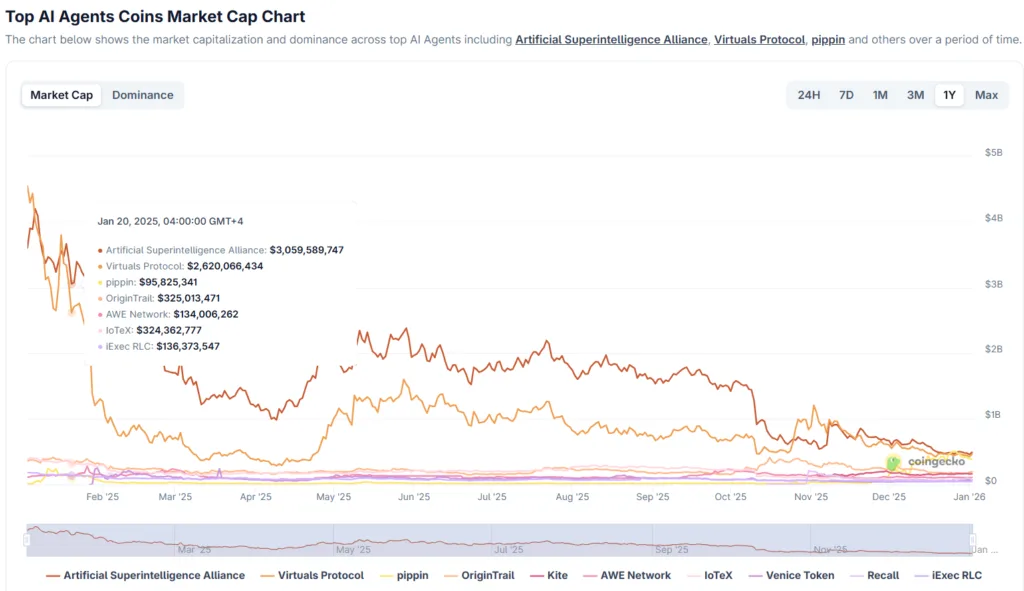Open the pippin link in the description
This screenshot has width=1024, height=591.
pyautogui.click(x=828, y=40)
